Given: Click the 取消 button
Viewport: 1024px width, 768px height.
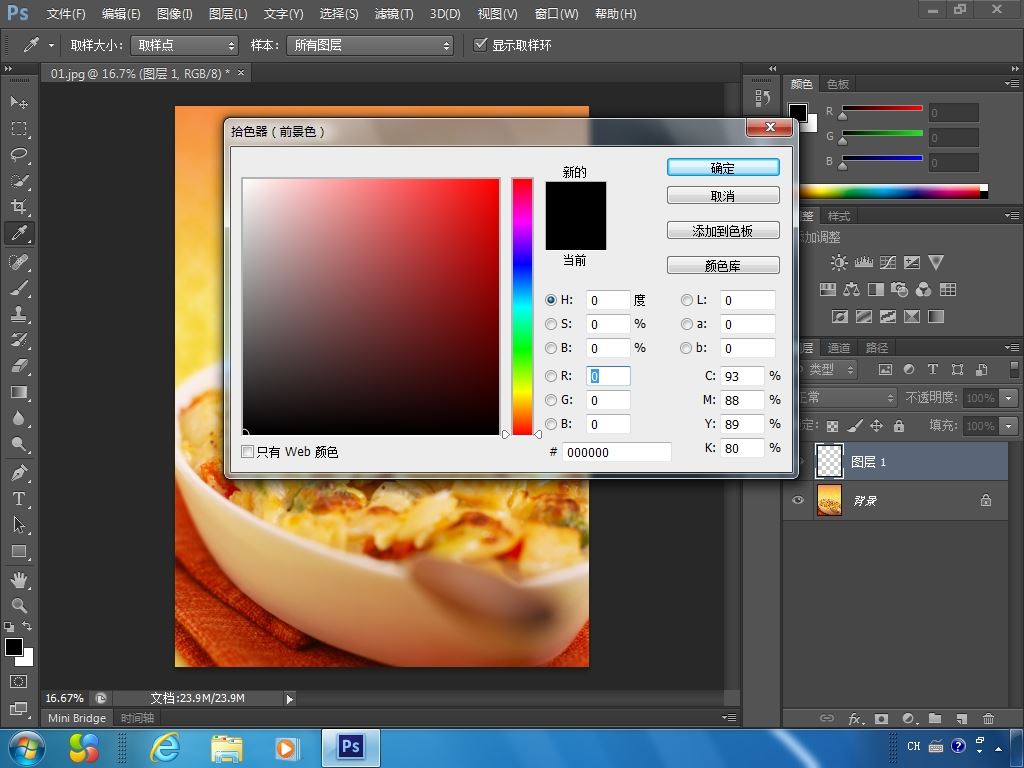Looking at the screenshot, I should point(723,196).
